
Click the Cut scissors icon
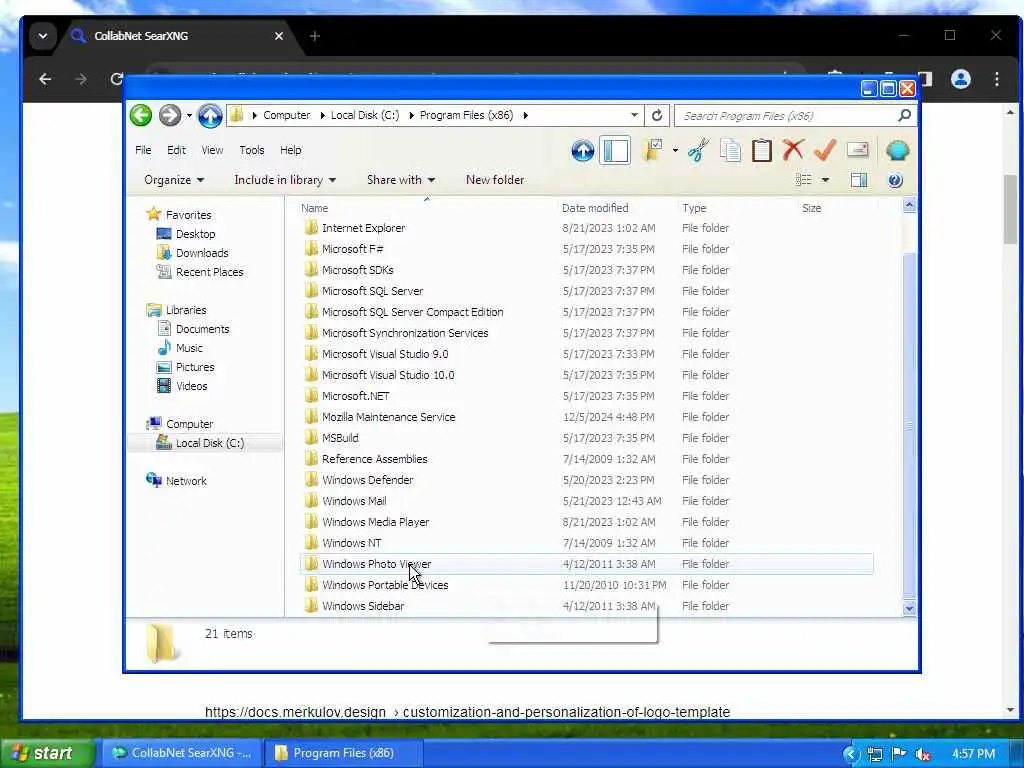click(x=698, y=151)
